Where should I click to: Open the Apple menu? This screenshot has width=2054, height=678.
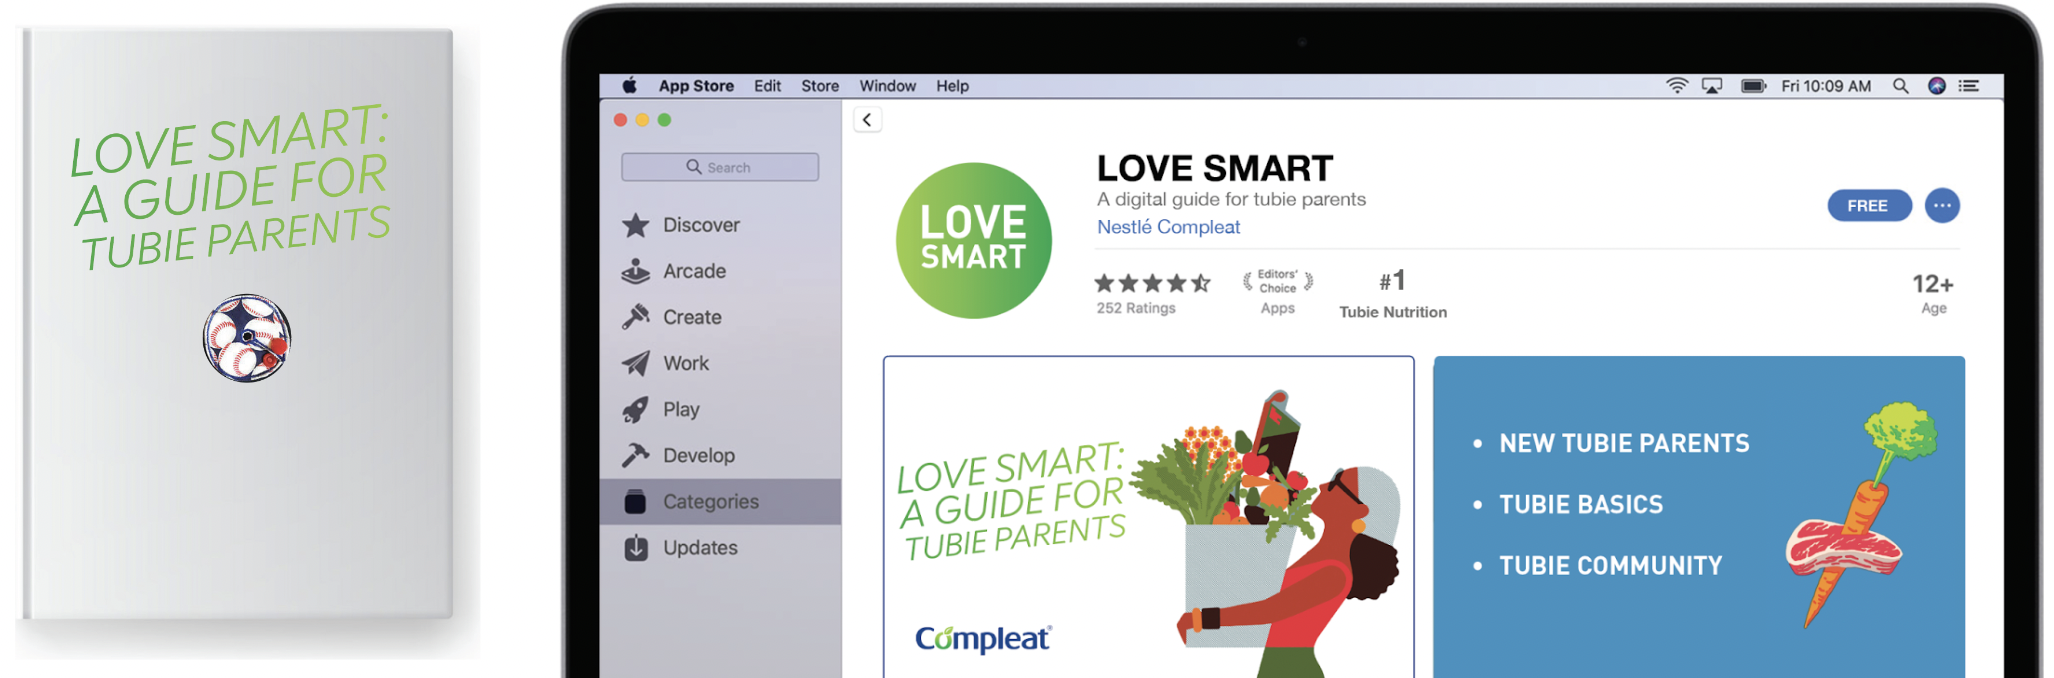[x=629, y=86]
